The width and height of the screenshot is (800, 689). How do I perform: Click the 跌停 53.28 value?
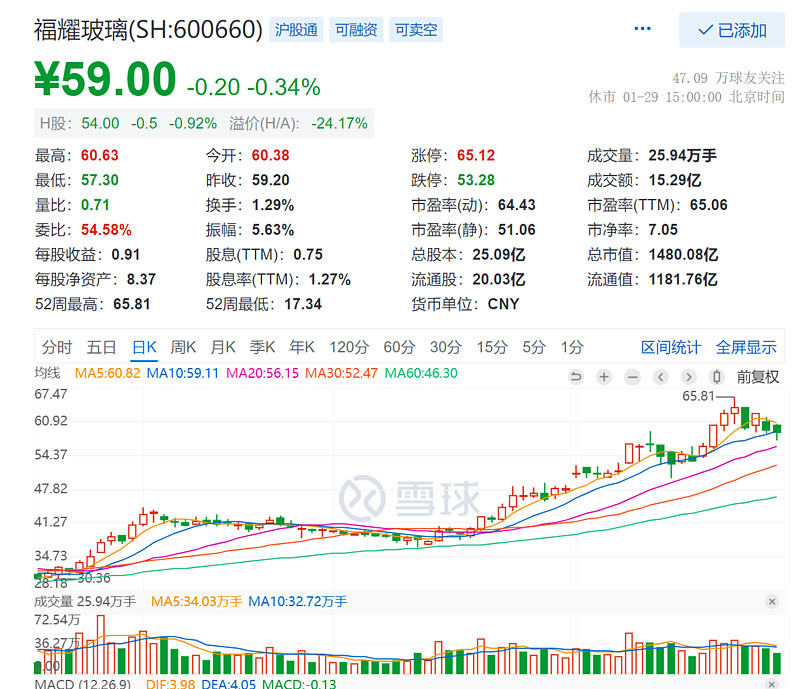476,180
